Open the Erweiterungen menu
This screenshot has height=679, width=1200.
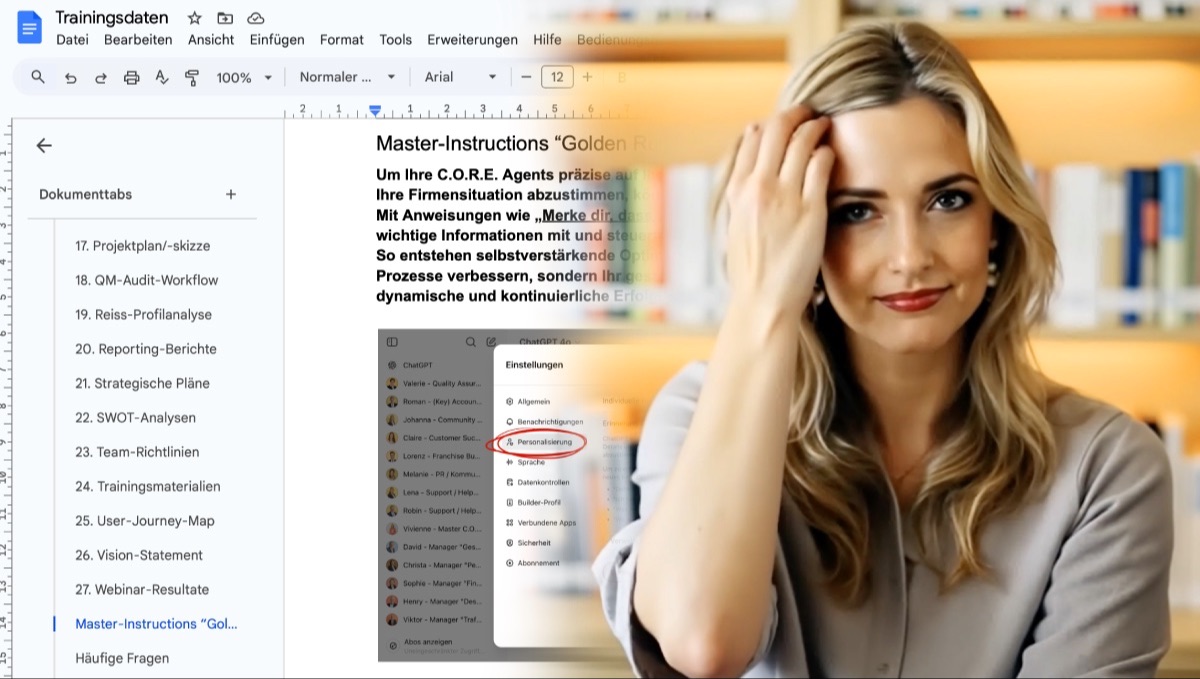473,40
